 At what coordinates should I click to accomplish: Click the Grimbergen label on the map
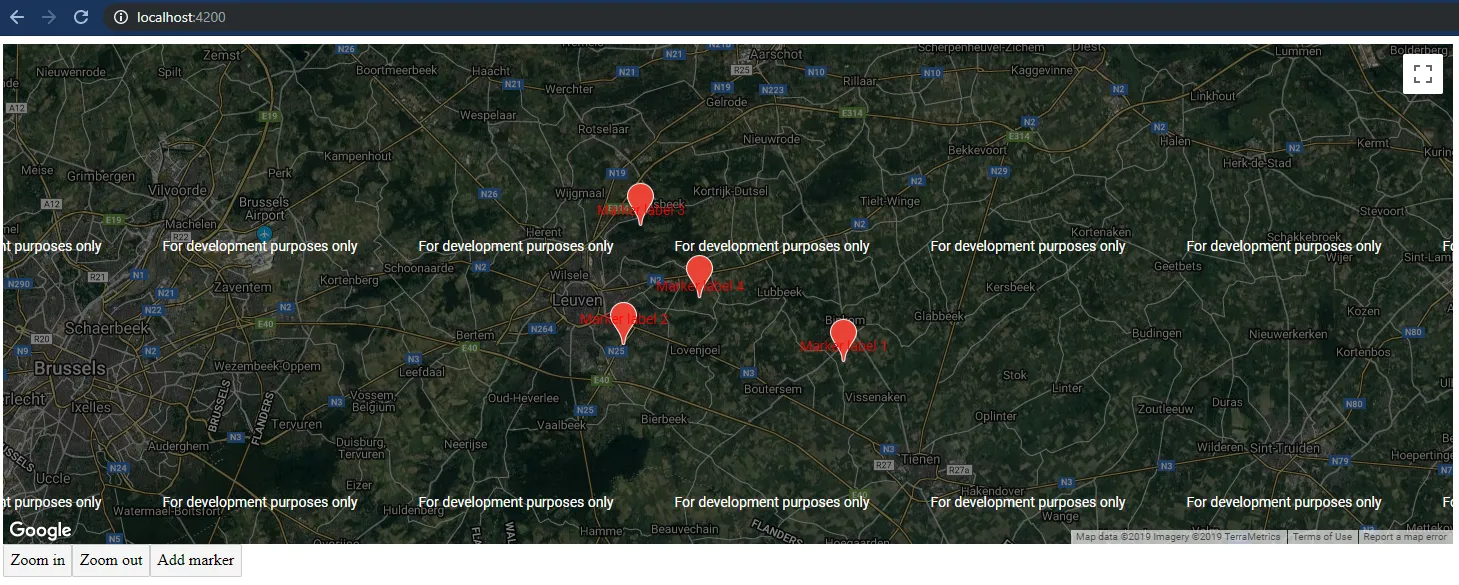click(101, 176)
